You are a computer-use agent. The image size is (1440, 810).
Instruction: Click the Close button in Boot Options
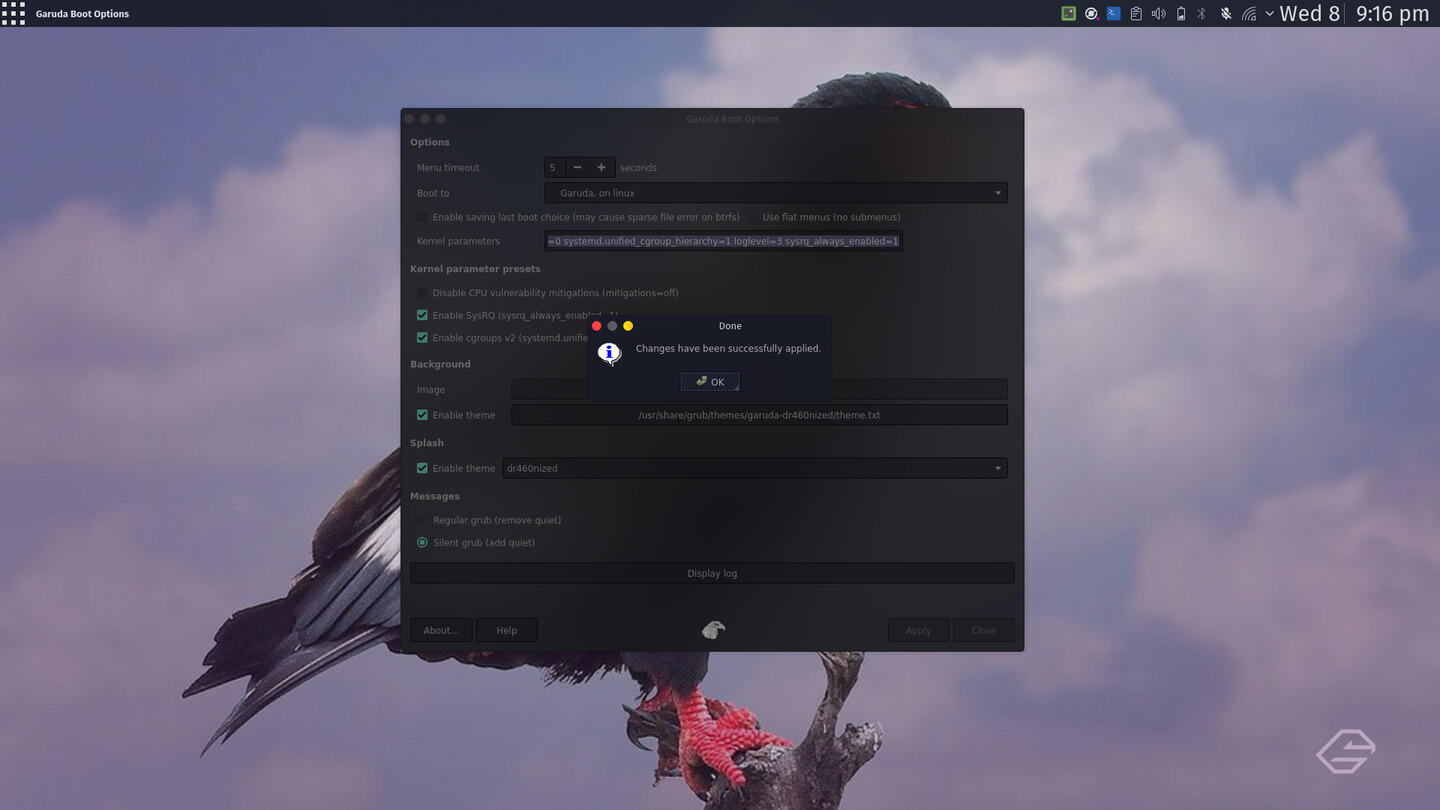[x=983, y=630]
